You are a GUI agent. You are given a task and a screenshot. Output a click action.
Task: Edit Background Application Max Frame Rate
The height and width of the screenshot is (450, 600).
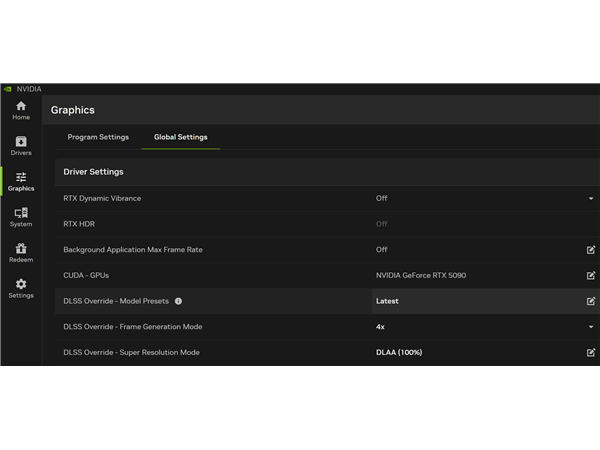(x=591, y=250)
